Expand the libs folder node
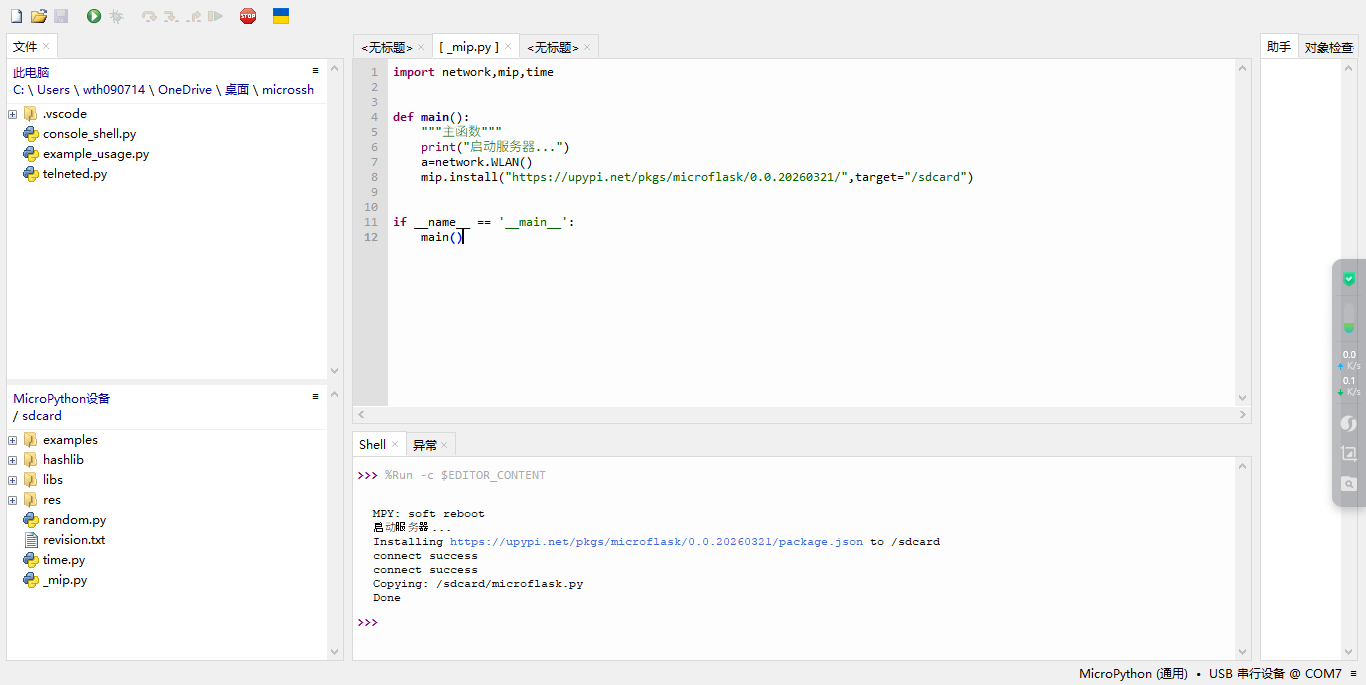Image resolution: width=1366 pixels, height=685 pixels. click(13, 480)
